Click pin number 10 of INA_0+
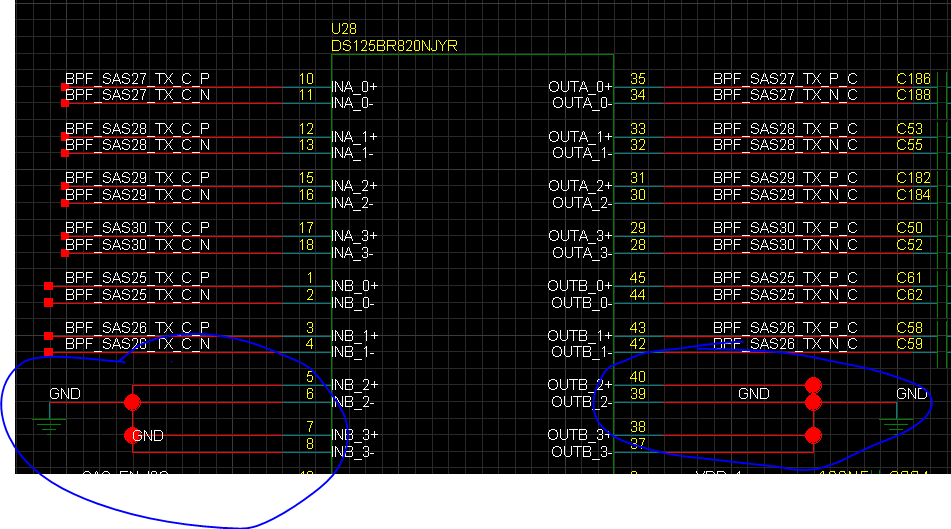Image resolution: width=951 pixels, height=529 pixels. click(306, 79)
